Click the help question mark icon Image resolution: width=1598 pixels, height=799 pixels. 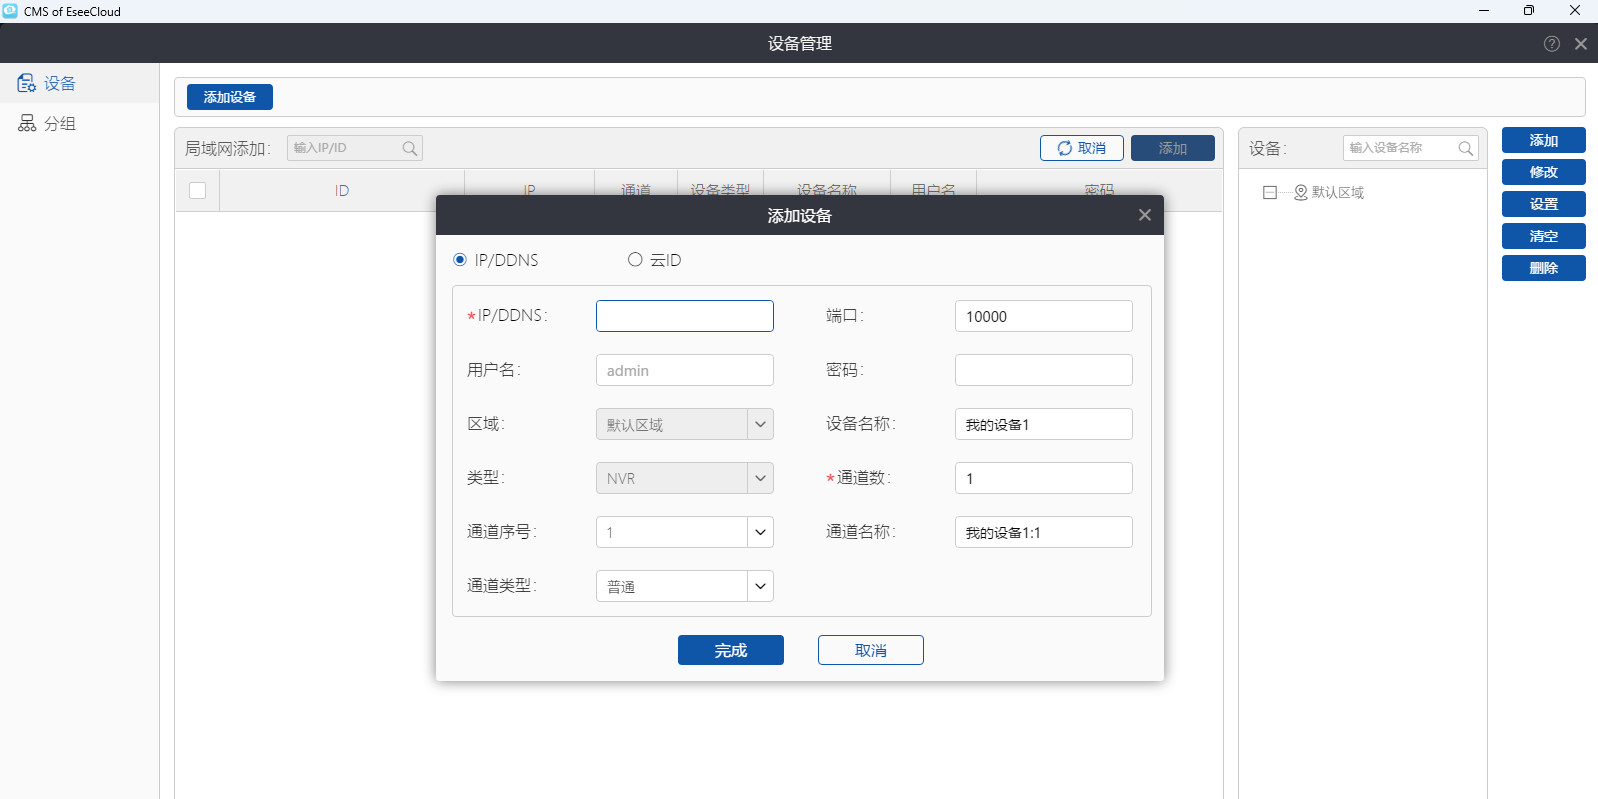coord(1551,44)
